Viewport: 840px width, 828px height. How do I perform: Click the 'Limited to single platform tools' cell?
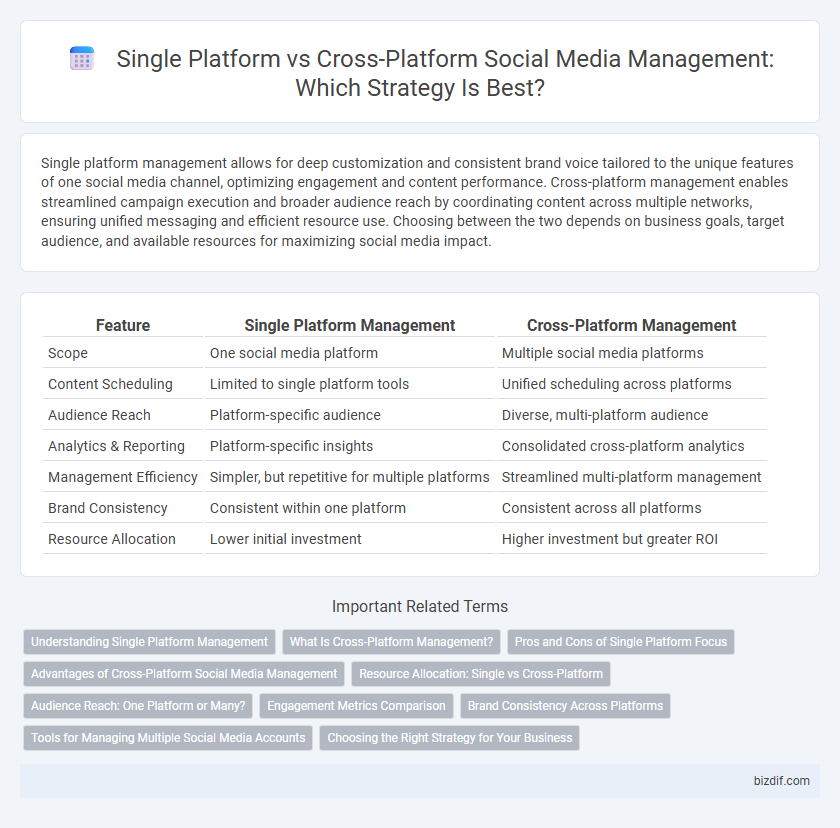click(x=309, y=384)
